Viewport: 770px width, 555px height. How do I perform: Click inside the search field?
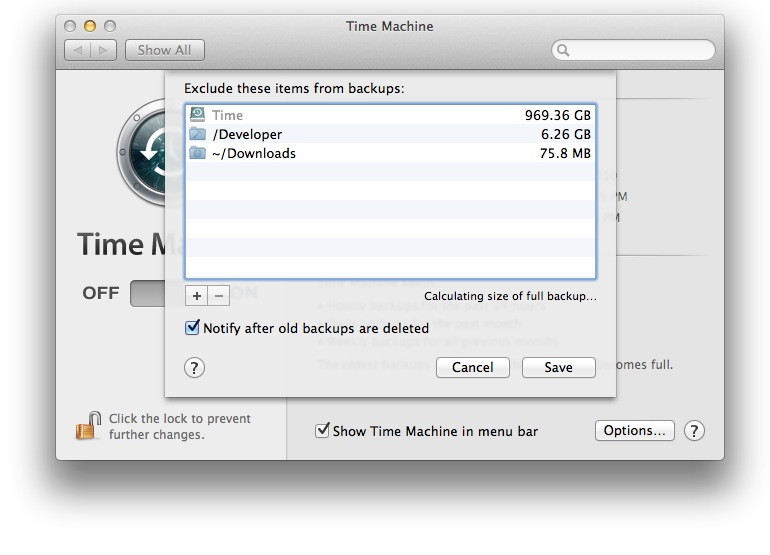633,50
